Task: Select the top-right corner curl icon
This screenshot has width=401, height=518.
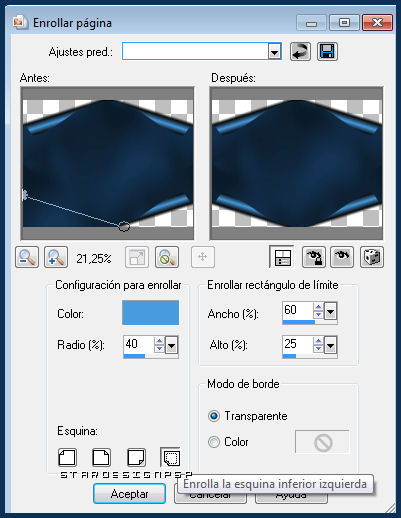Action: pyautogui.click(x=101, y=457)
